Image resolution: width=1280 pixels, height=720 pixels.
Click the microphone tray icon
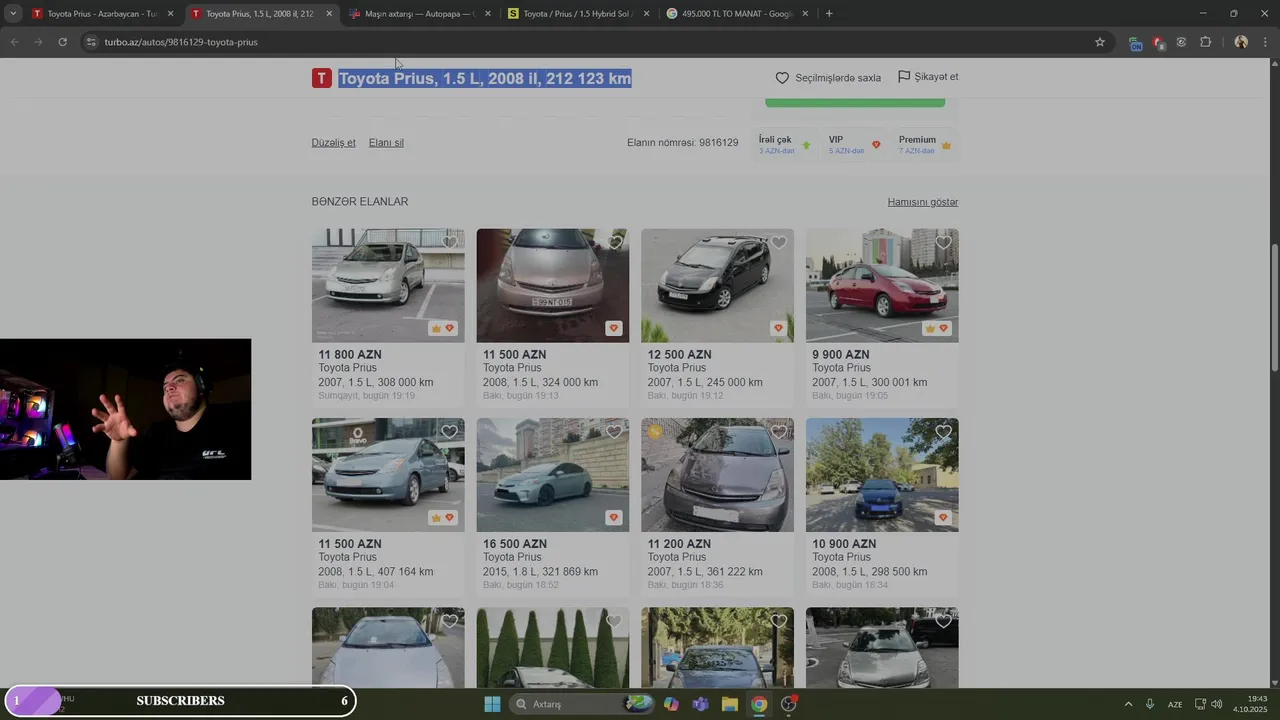tap(1150, 704)
